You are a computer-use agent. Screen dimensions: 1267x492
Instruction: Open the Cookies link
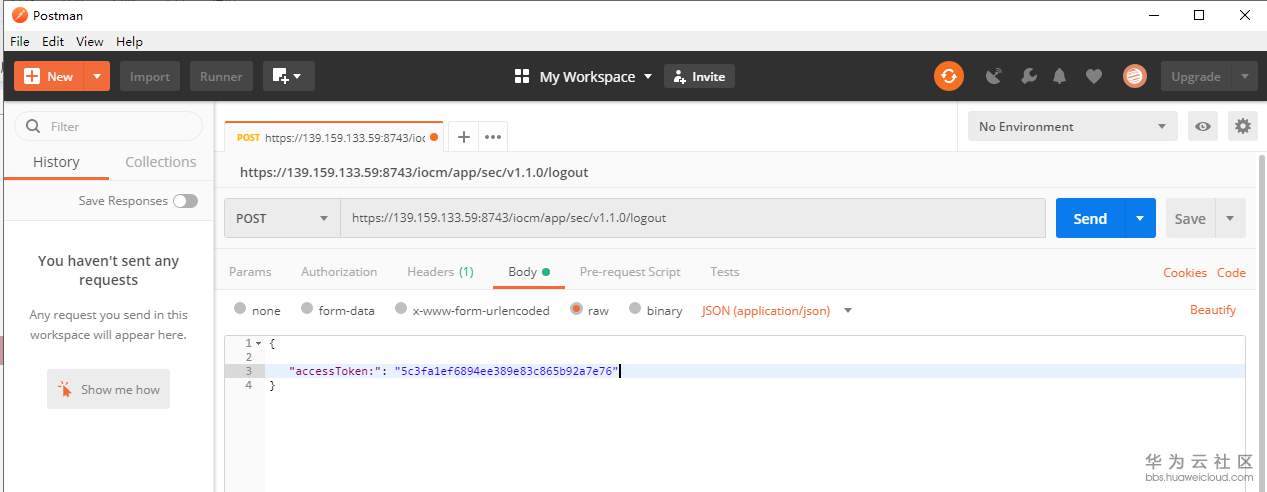[1185, 273]
